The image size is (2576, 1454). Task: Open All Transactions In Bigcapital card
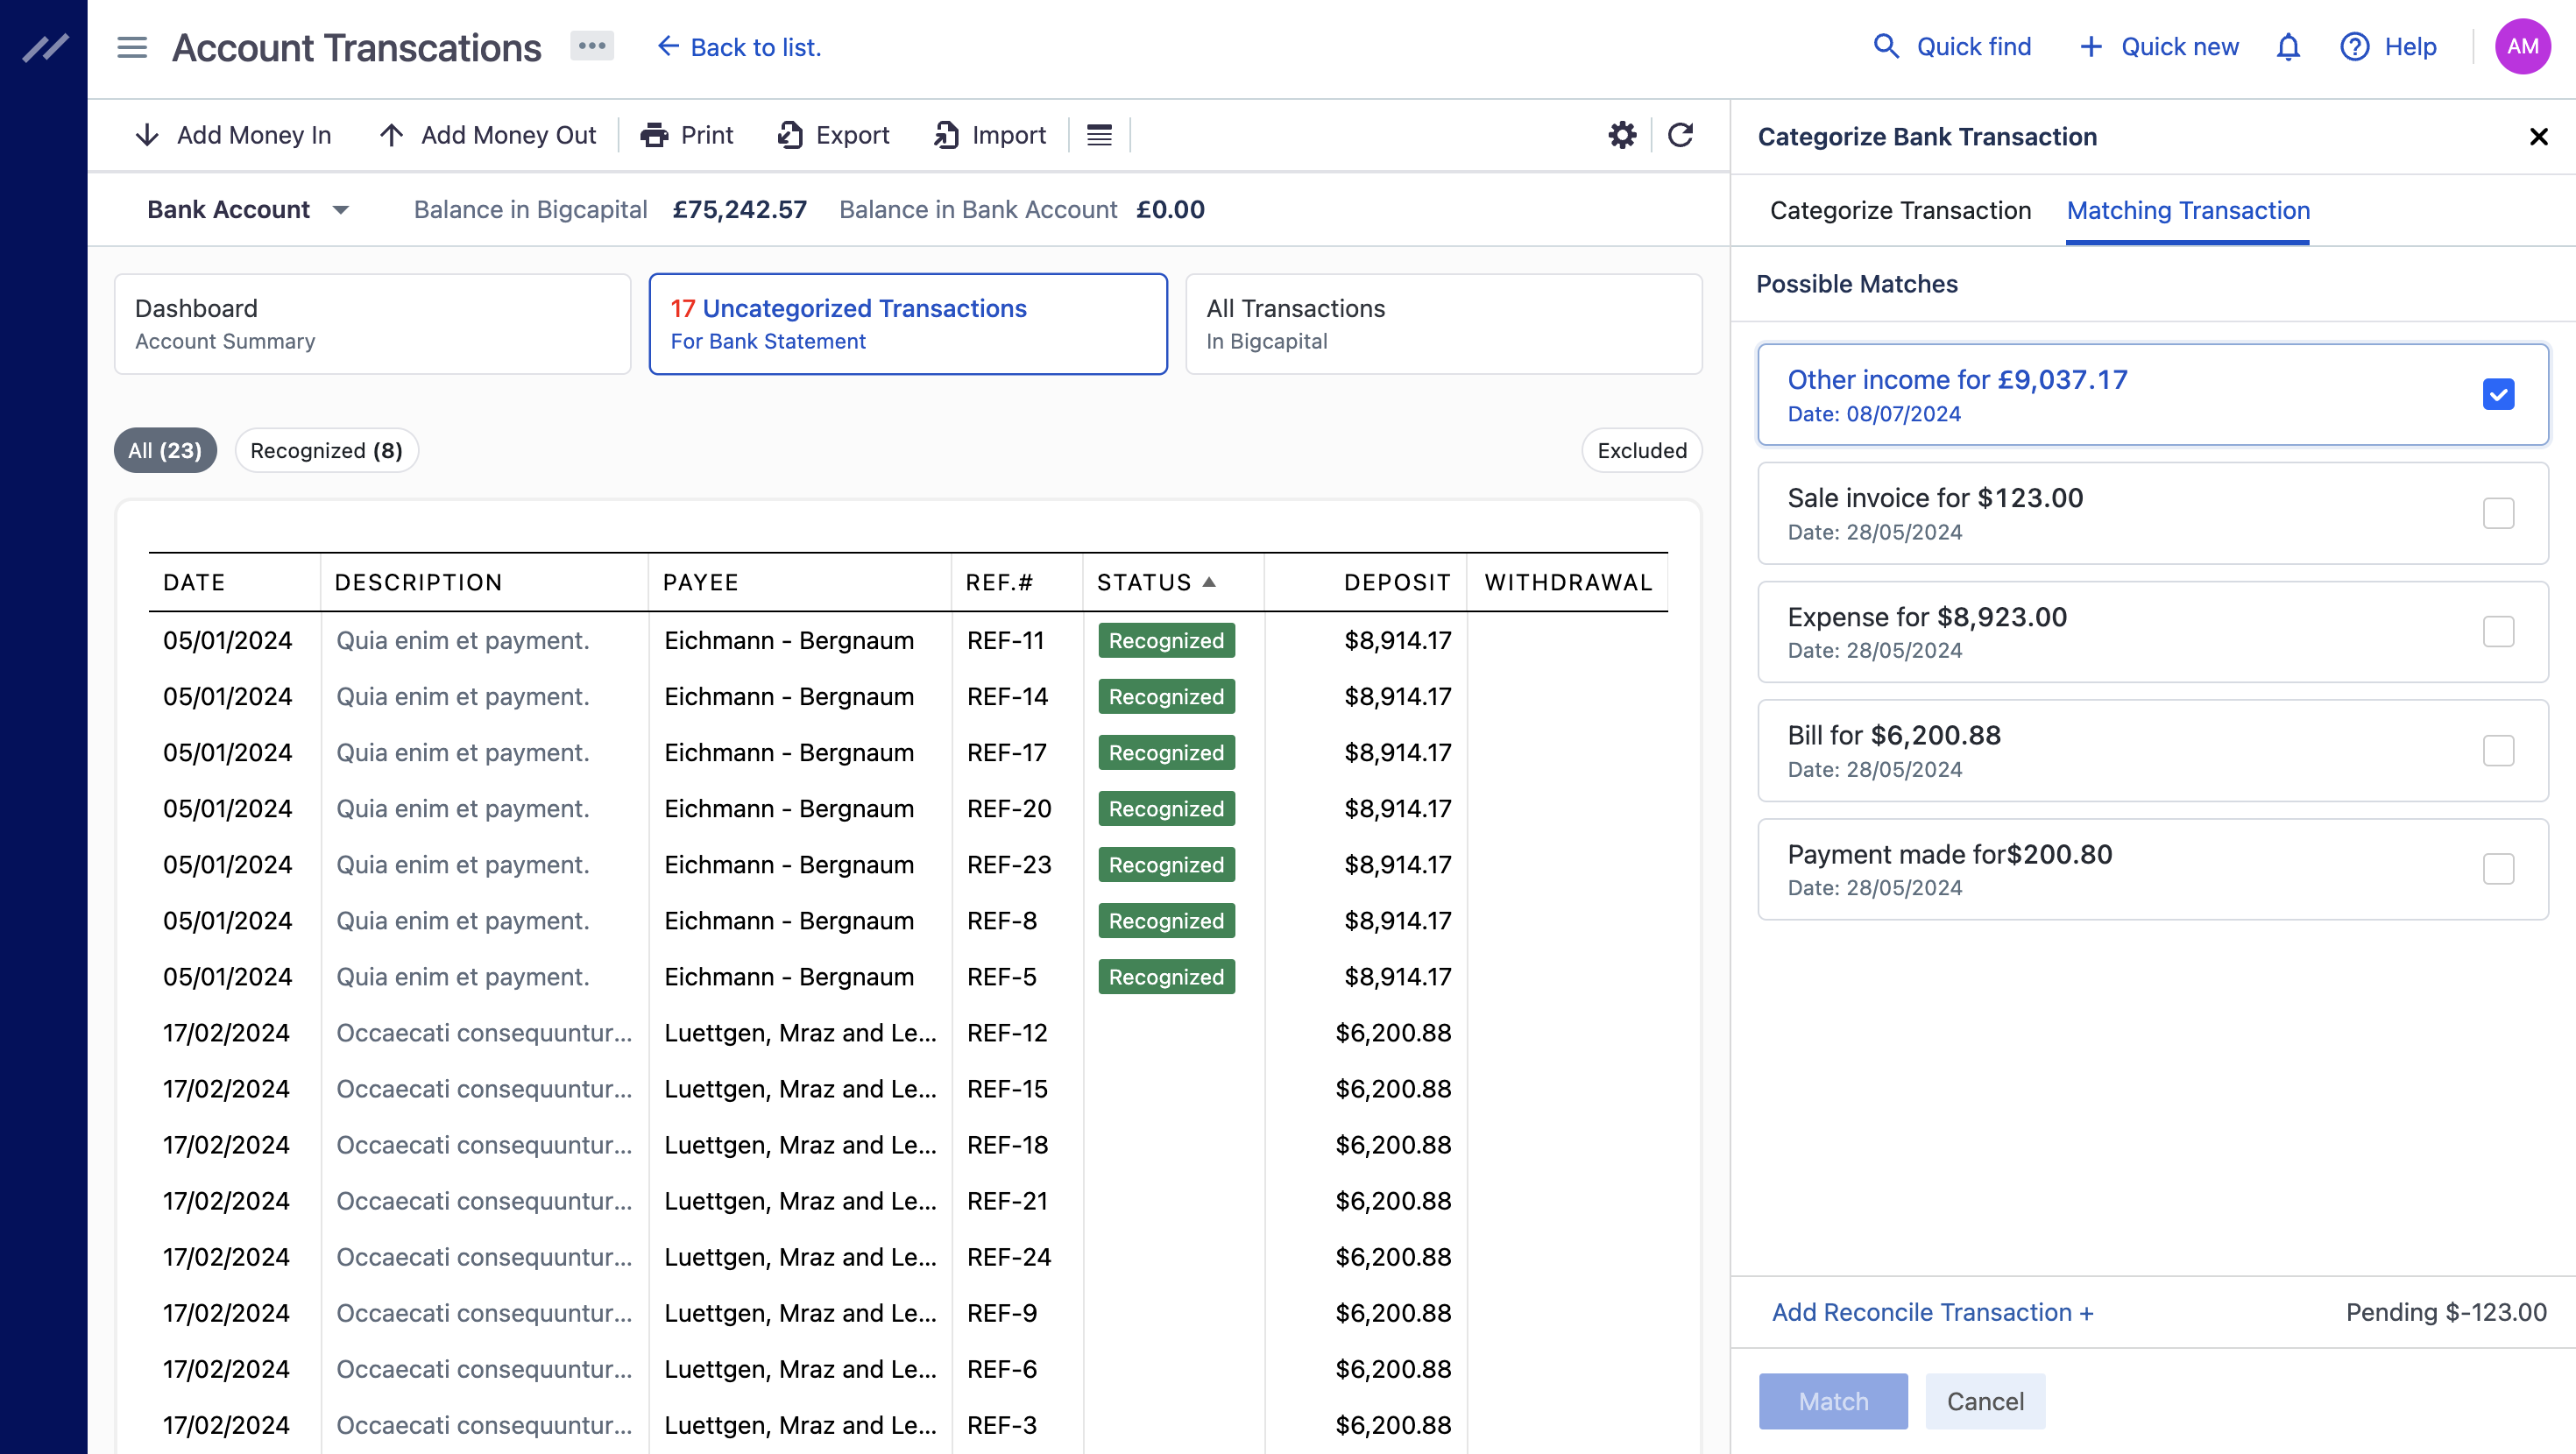(x=1443, y=324)
